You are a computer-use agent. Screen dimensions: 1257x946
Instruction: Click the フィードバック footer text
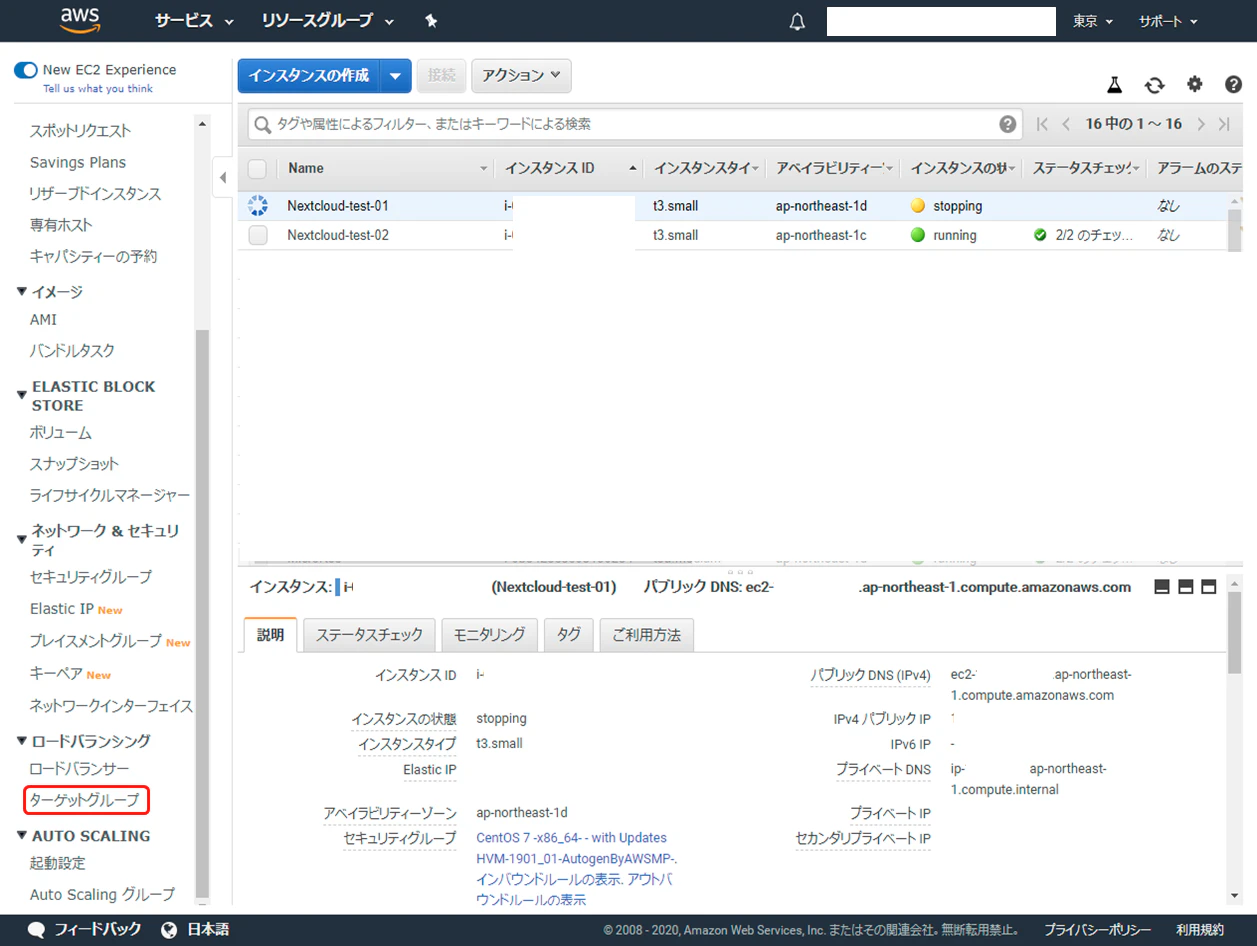(x=98, y=929)
